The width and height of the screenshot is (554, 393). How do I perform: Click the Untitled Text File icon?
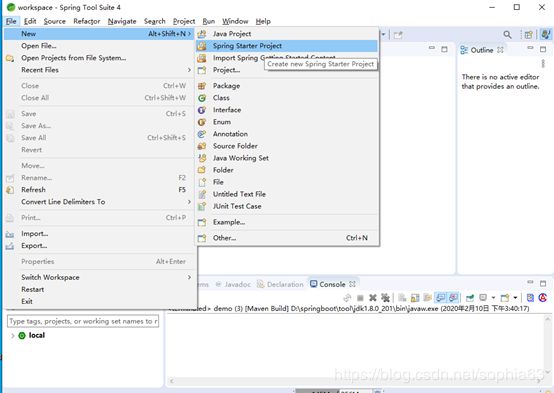pos(202,194)
